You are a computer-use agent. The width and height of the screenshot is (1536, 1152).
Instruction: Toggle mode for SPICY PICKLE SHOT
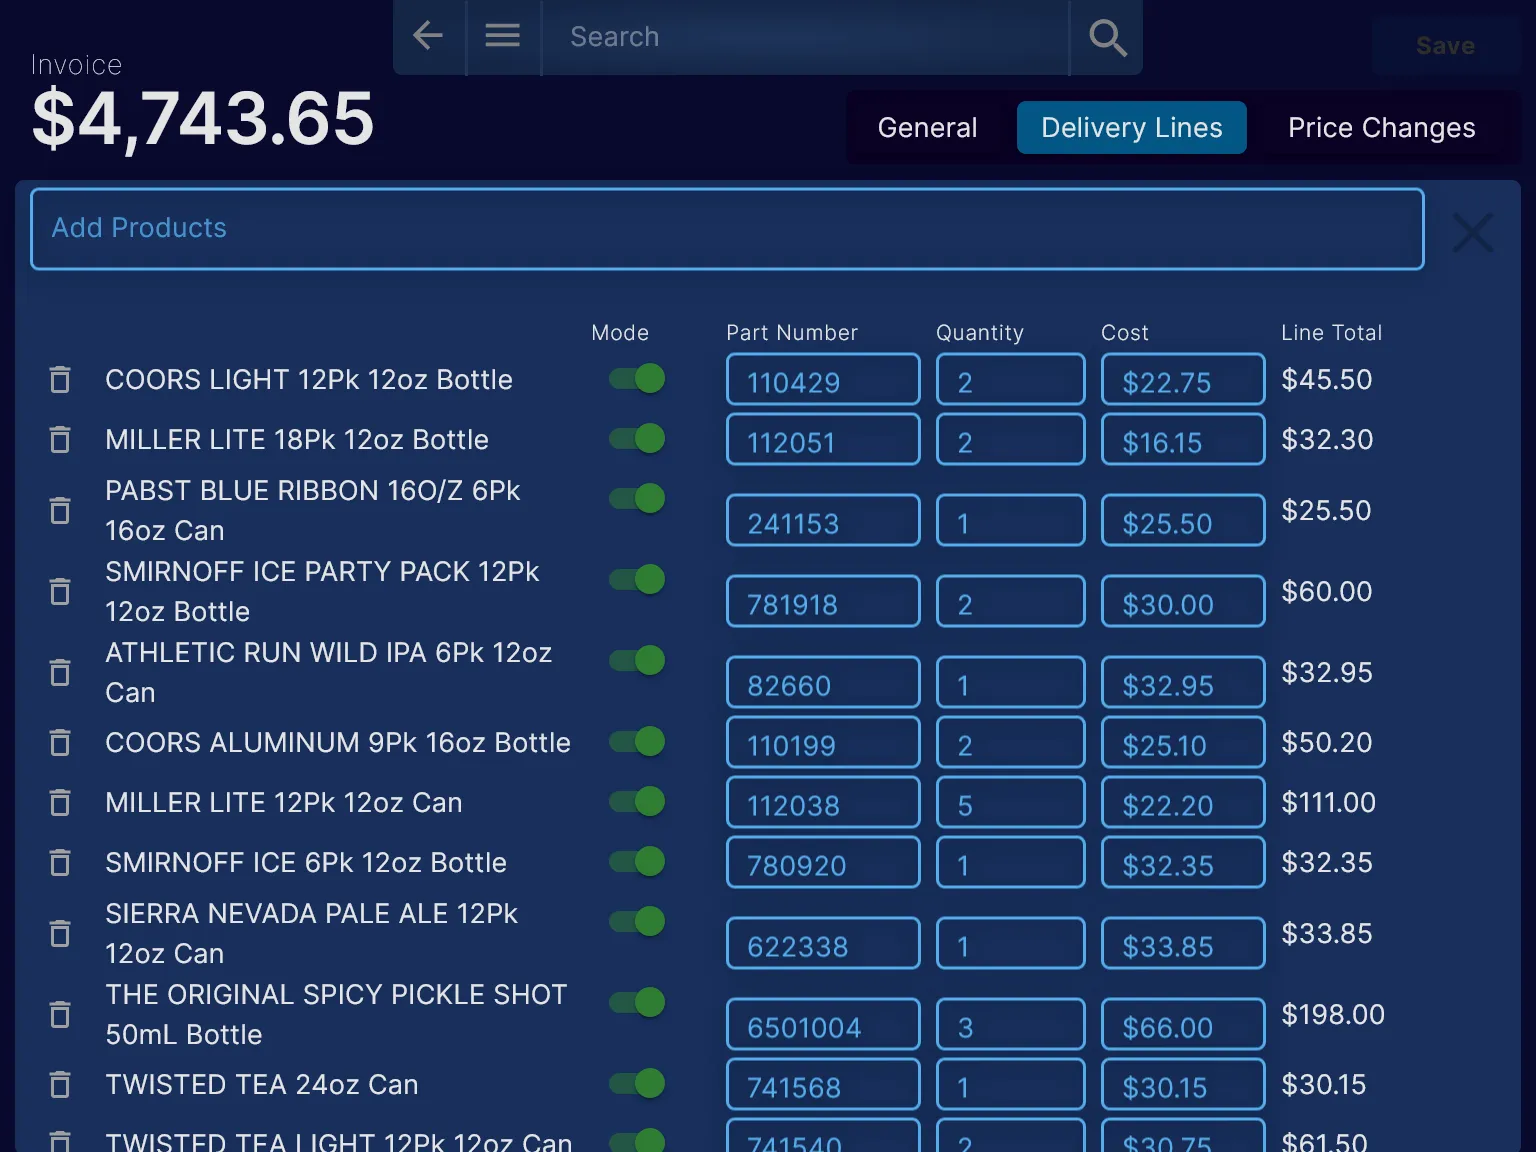pos(638,1002)
